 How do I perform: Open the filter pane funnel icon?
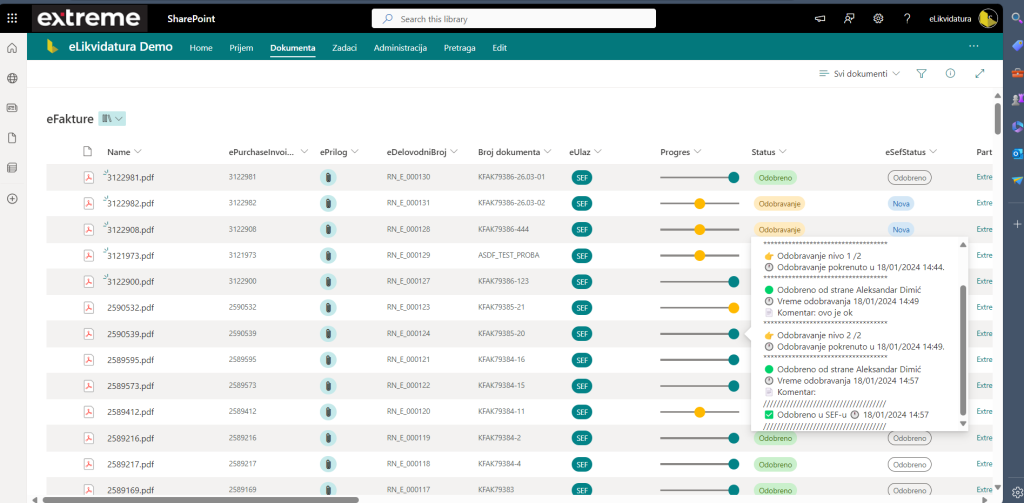pyautogui.click(x=921, y=73)
